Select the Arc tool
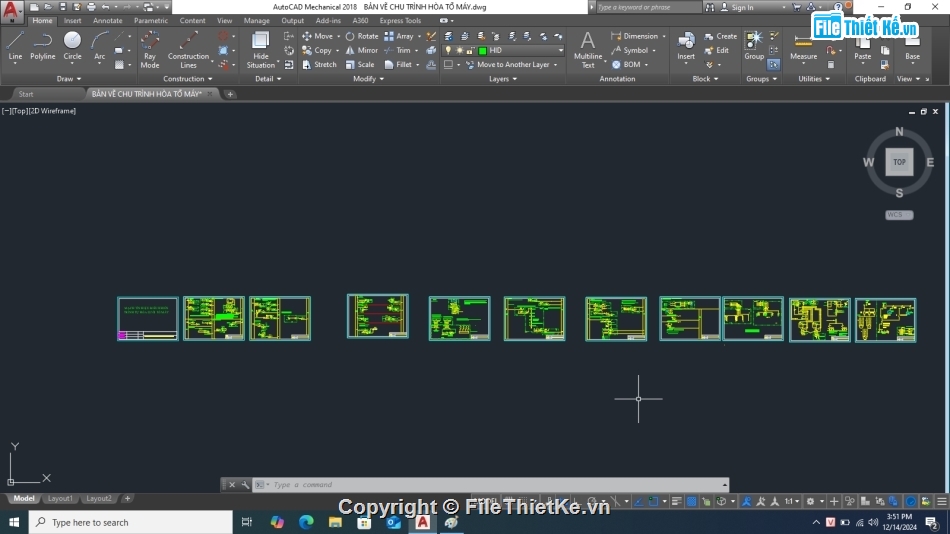The height and width of the screenshot is (534, 950). (99, 47)
